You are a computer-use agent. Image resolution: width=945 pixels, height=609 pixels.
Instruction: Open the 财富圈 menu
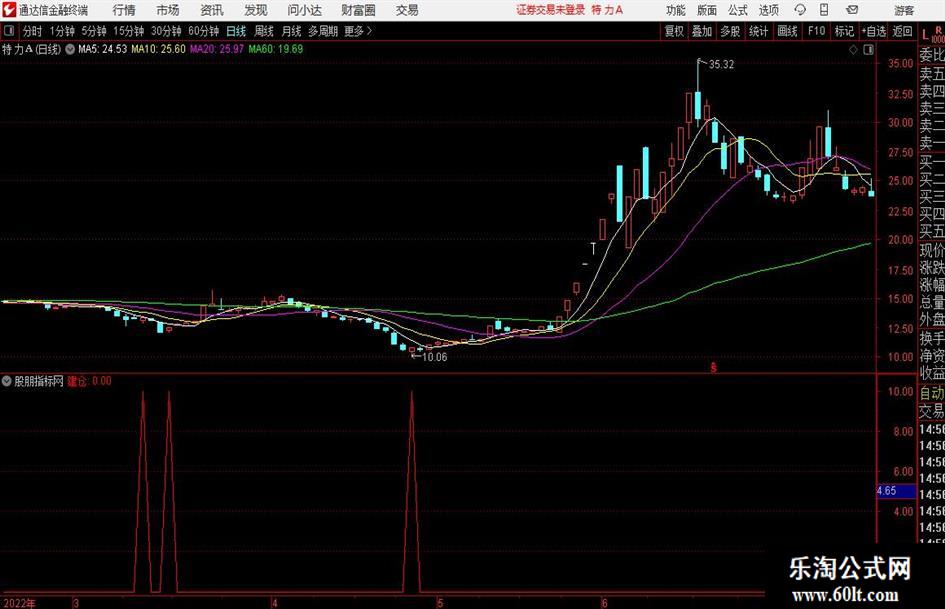358,10
